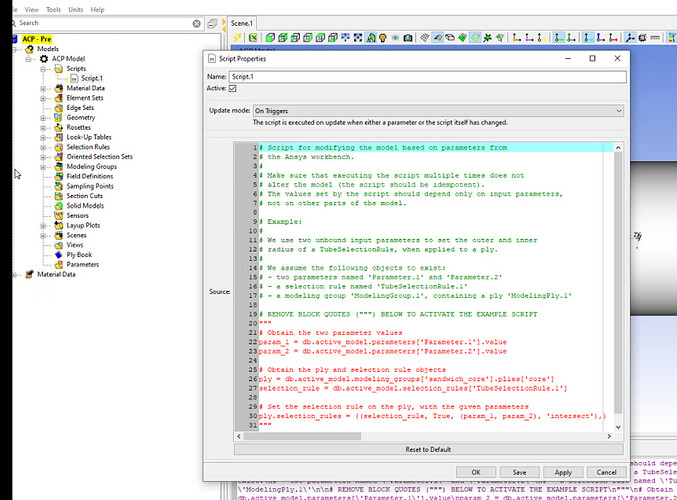Click the Field Definitions icon
Viewport: 677px width, 500px height.
59,176
